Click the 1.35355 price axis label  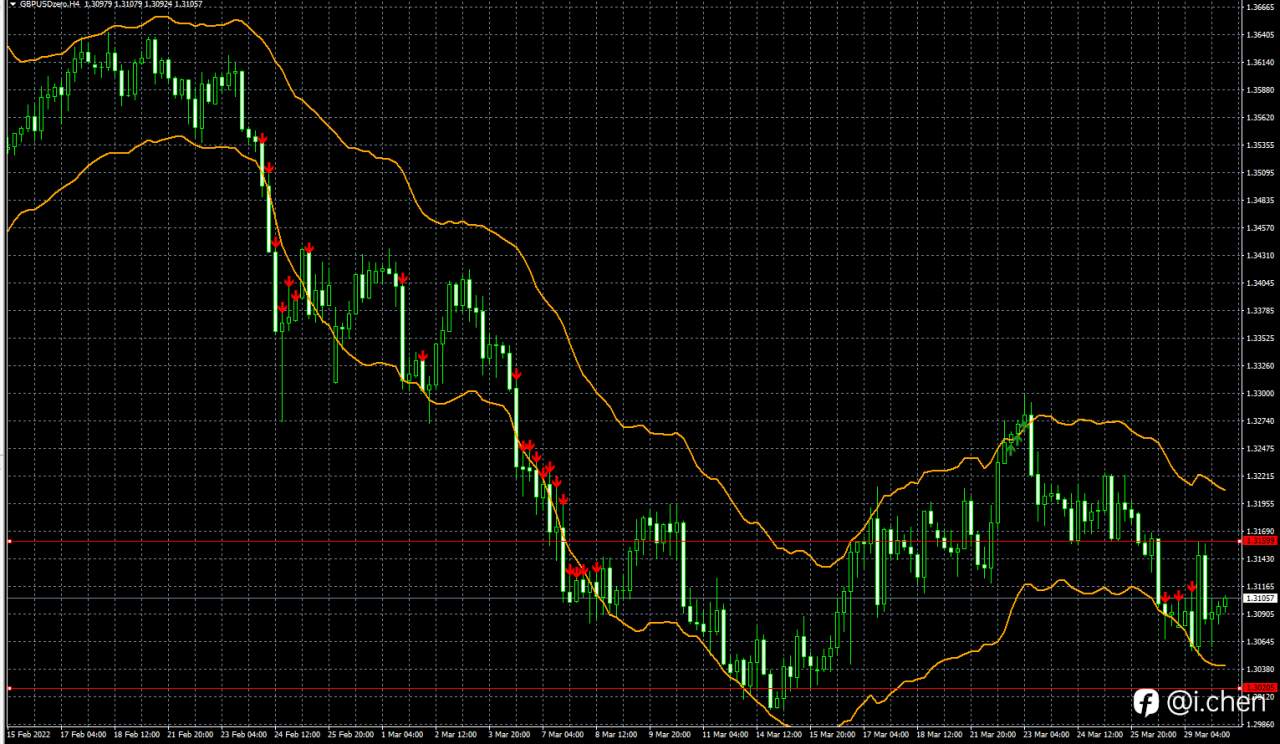click(1260, 145)
